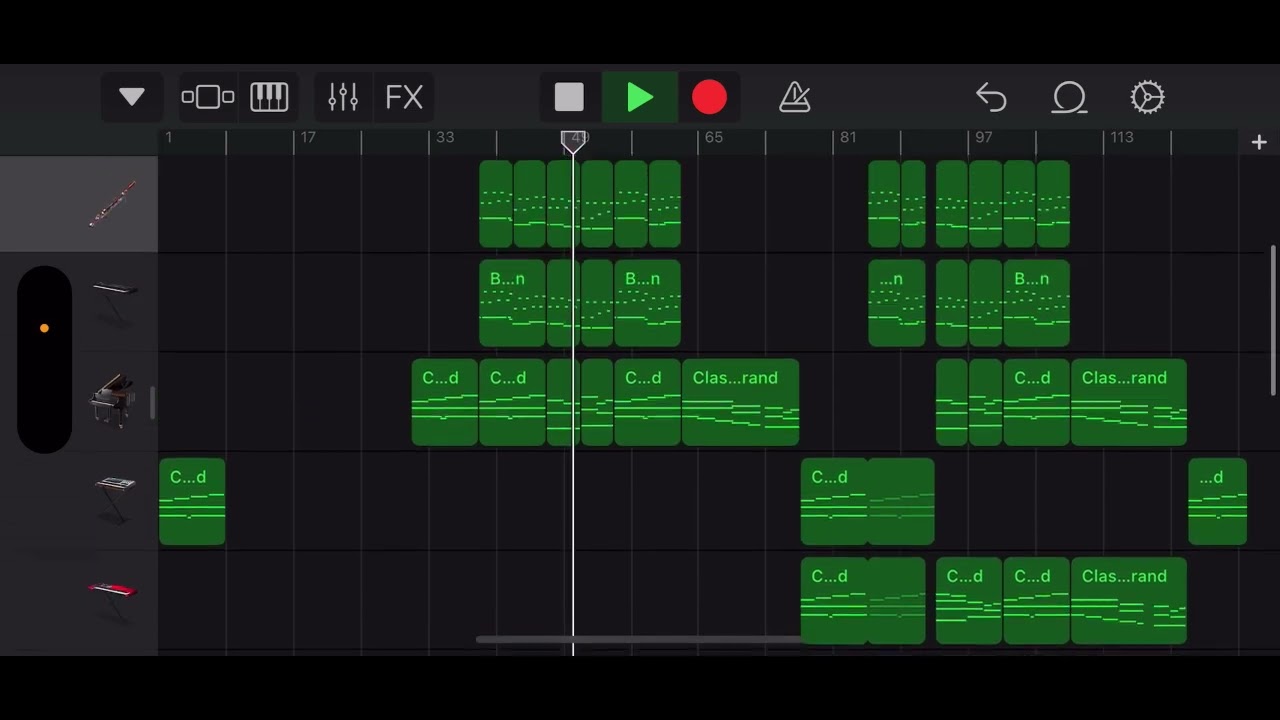This screenshot has height=720, width=1280.
Task: Start playback with the green play button
Action: coord(640,97)
